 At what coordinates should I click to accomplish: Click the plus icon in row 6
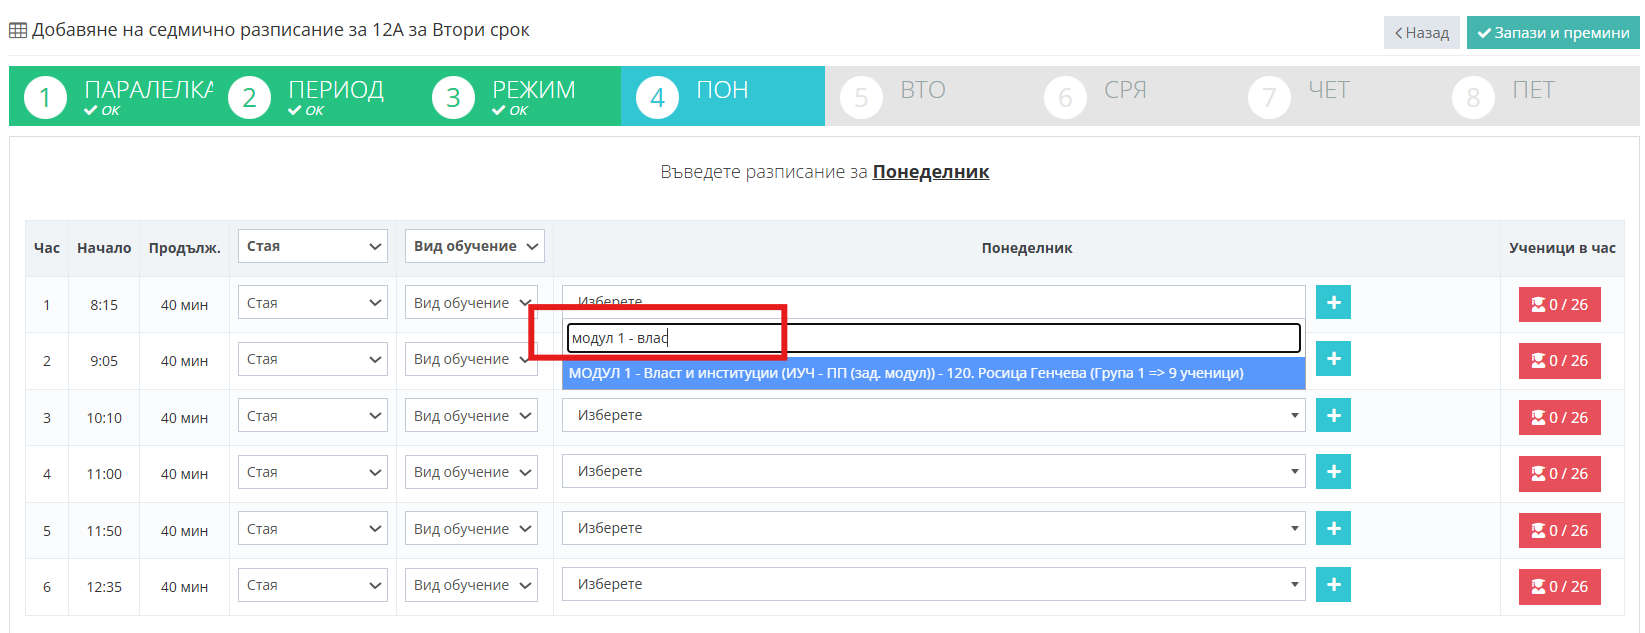(1333, 585)
